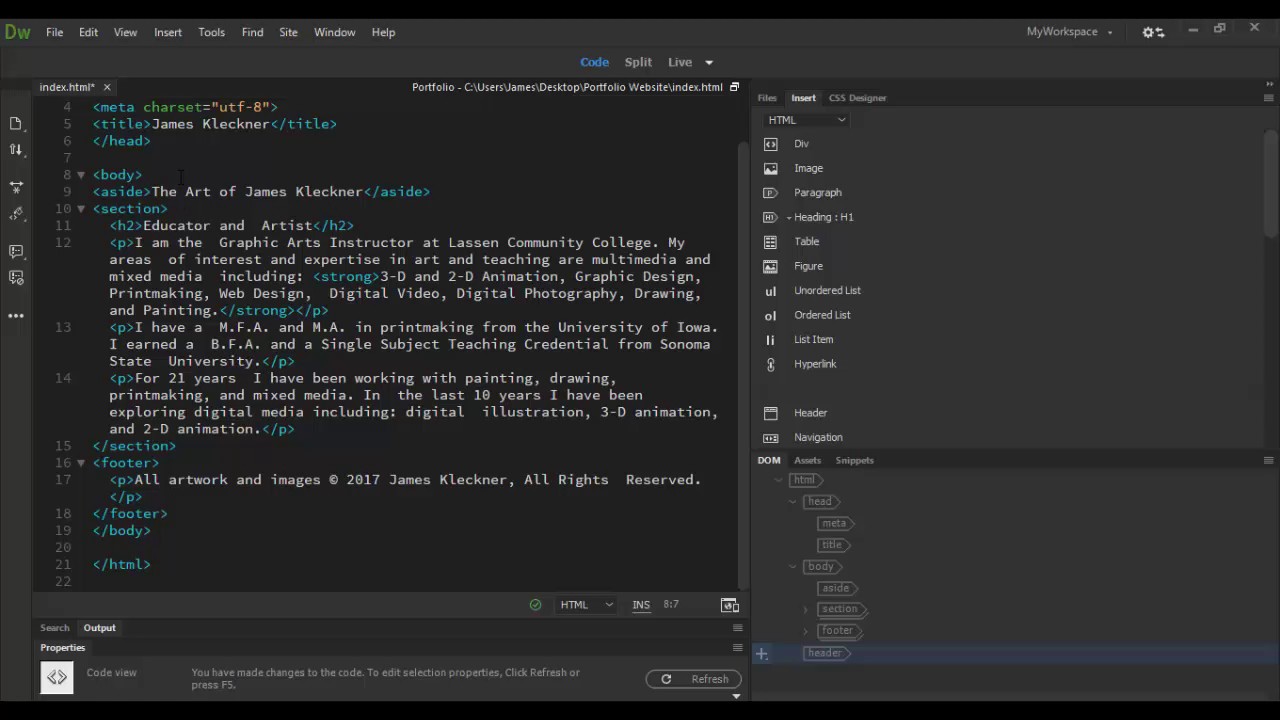1280x720 pixels.
Task: Insert a Div element icon
Action: 770,144
